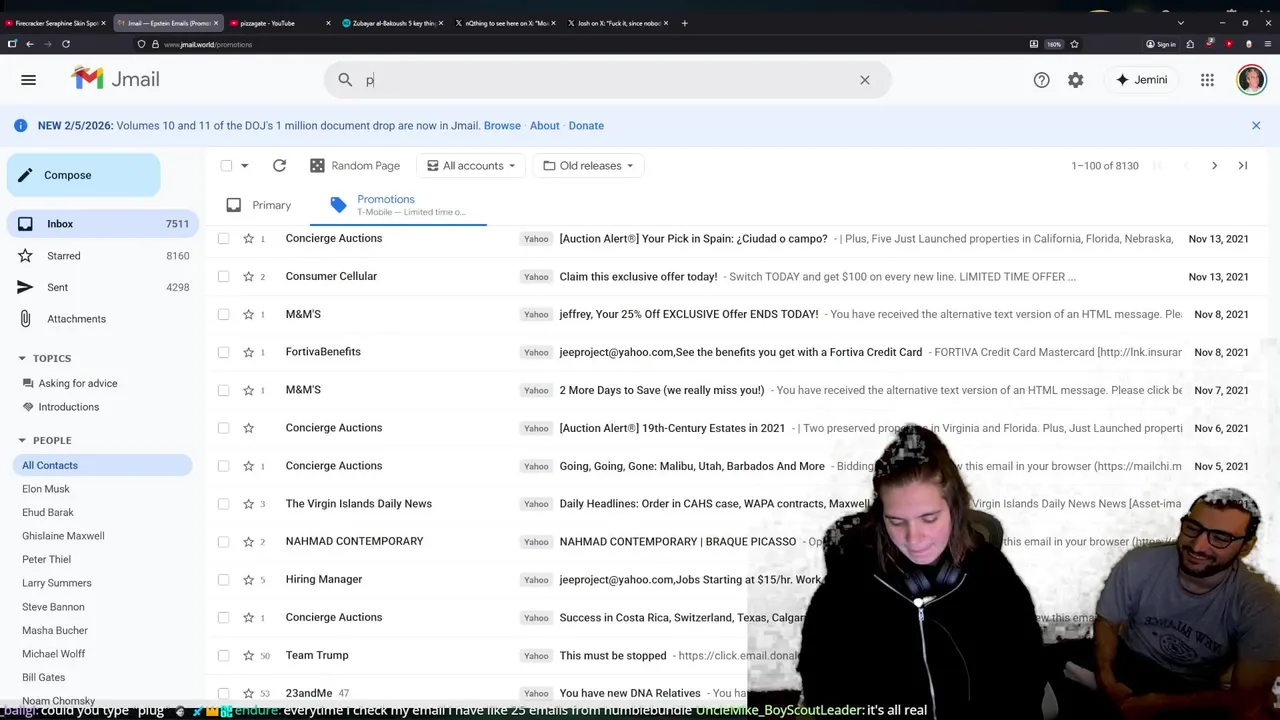Jump to last page of emails
This screenshot has width=1280, height=720.
(1243, 166)
